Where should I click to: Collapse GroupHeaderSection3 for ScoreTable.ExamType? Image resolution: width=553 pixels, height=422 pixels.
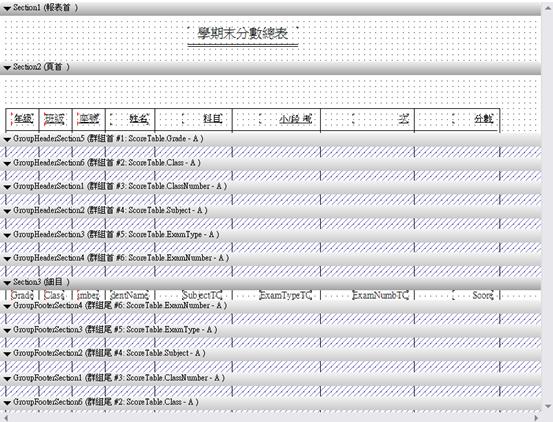[x=7, y=235]
